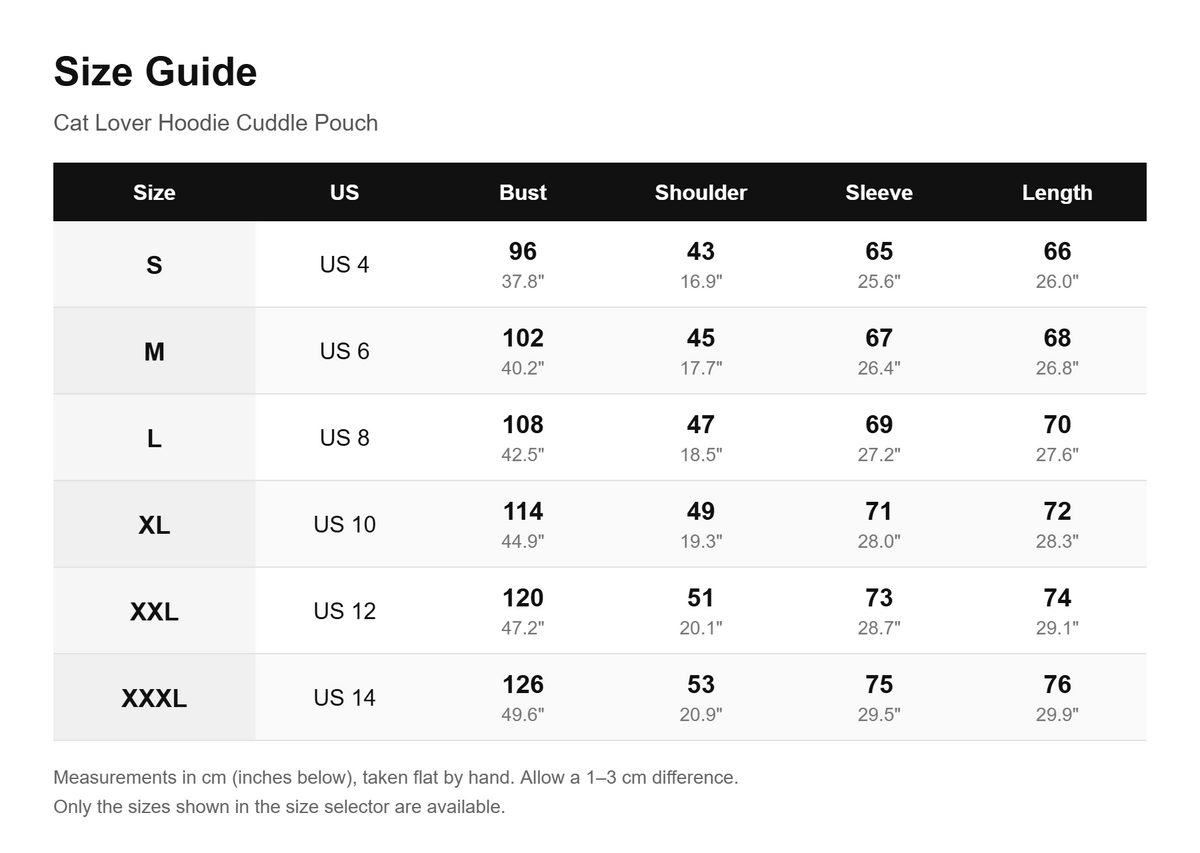Select the XL size row label
Viewport: 1200px width, 853px height.
point(154,524)
